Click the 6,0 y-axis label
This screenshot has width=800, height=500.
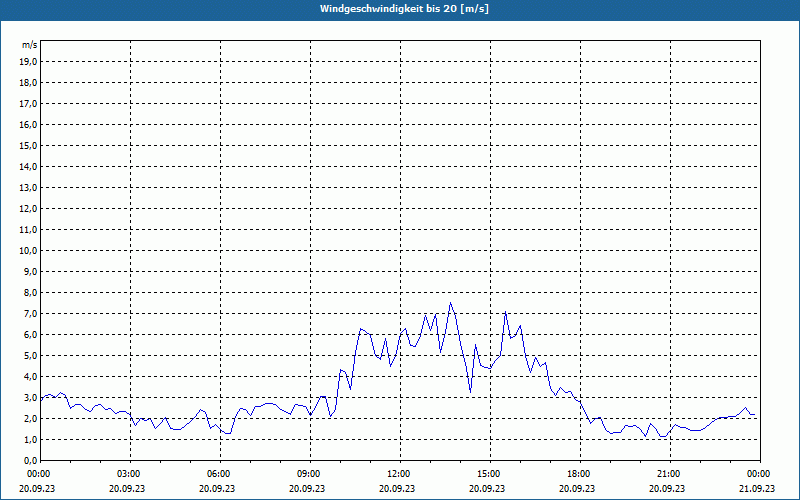(x=31, y=334)
